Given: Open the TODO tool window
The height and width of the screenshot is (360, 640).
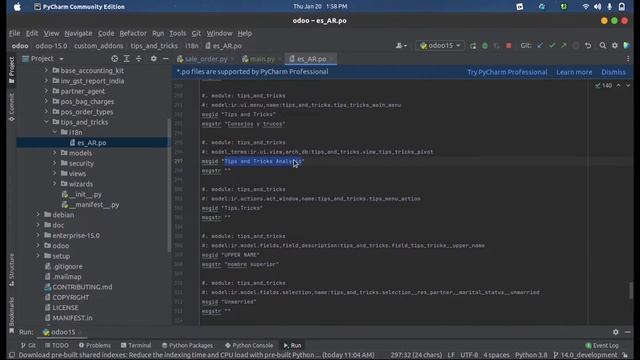Looking at the screenshot, I should click(x=57, y=345).
